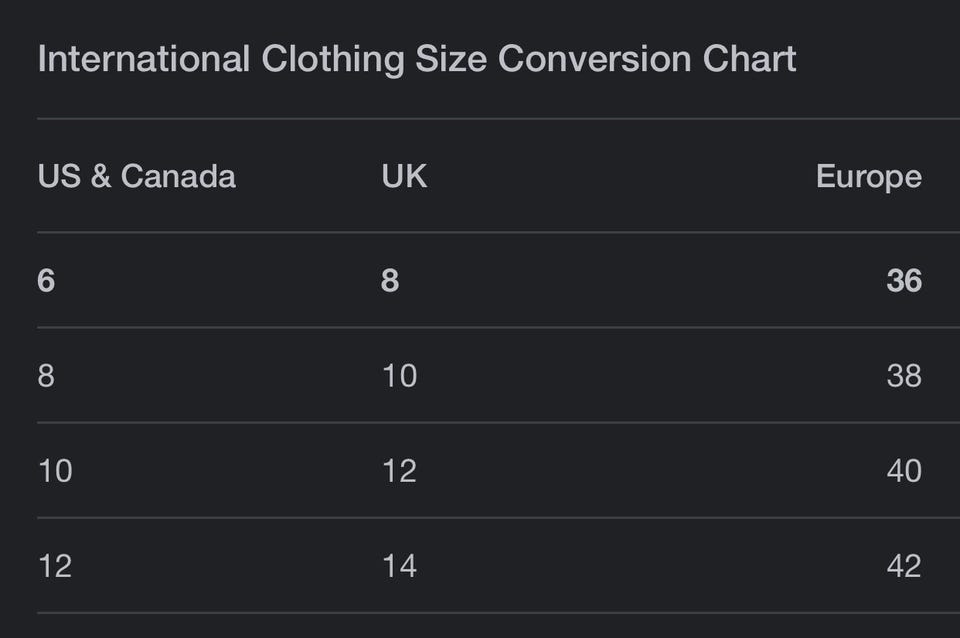This screenshot has width=960, height=638.
Task: Click Europe size 38 cell
Action: [903, 376]
